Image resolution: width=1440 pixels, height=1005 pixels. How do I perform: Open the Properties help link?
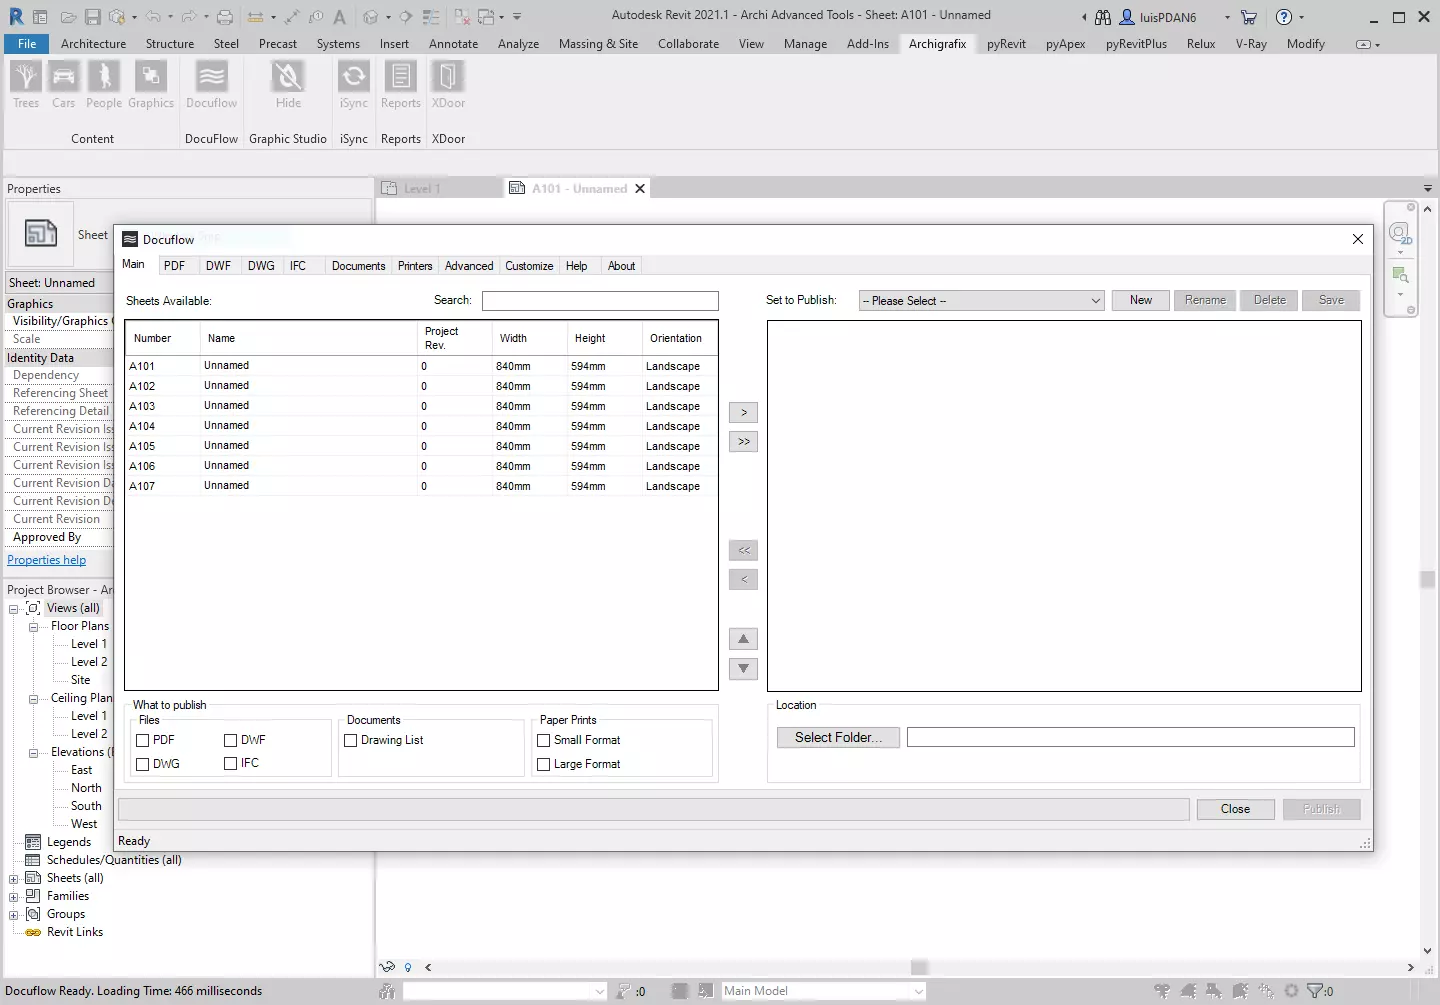(x=47, y=561)
